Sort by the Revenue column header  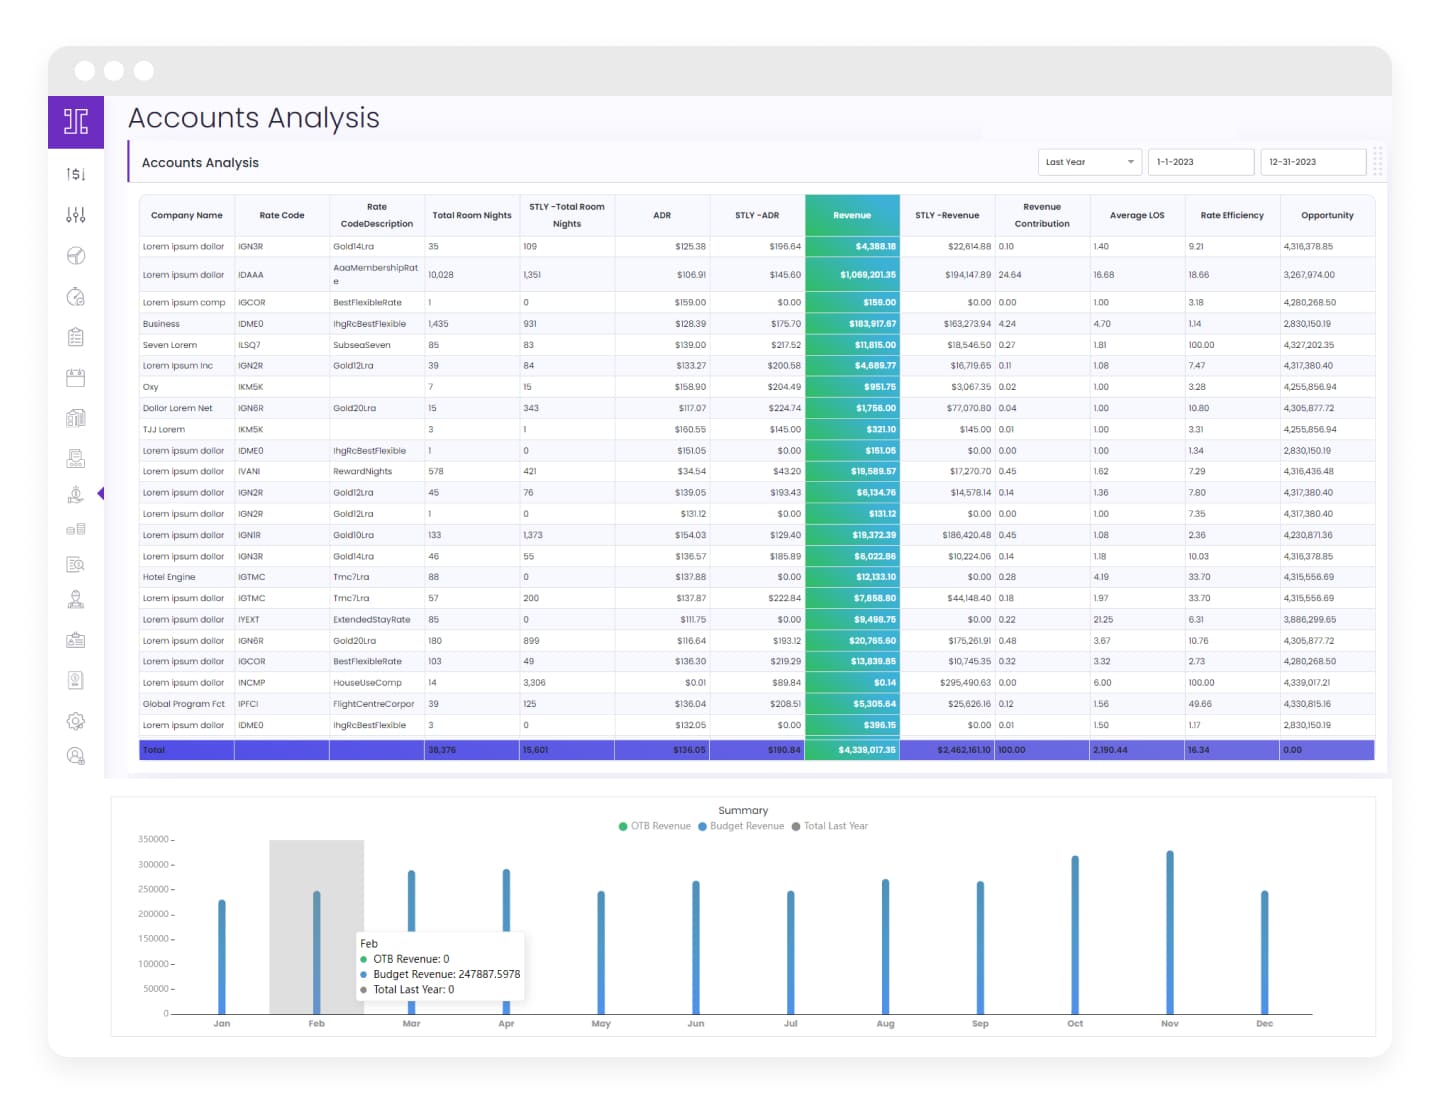click(852, 215)
